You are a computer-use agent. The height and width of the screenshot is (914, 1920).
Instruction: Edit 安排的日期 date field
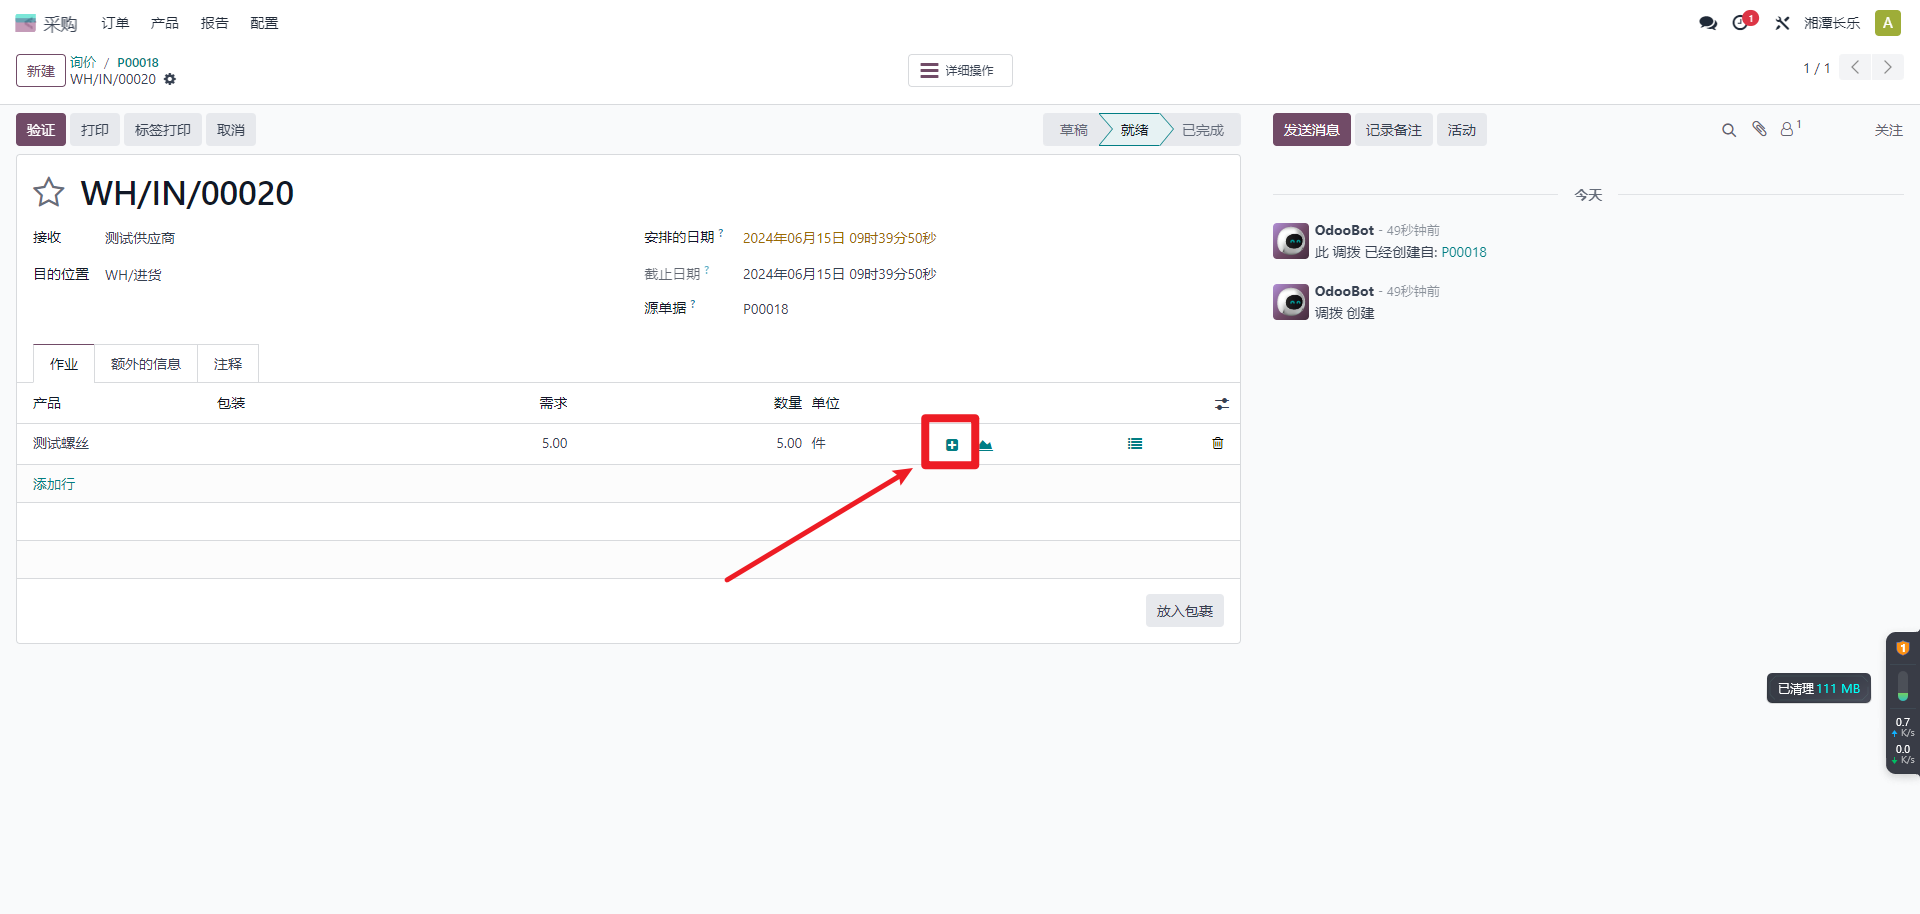(840, 238)
